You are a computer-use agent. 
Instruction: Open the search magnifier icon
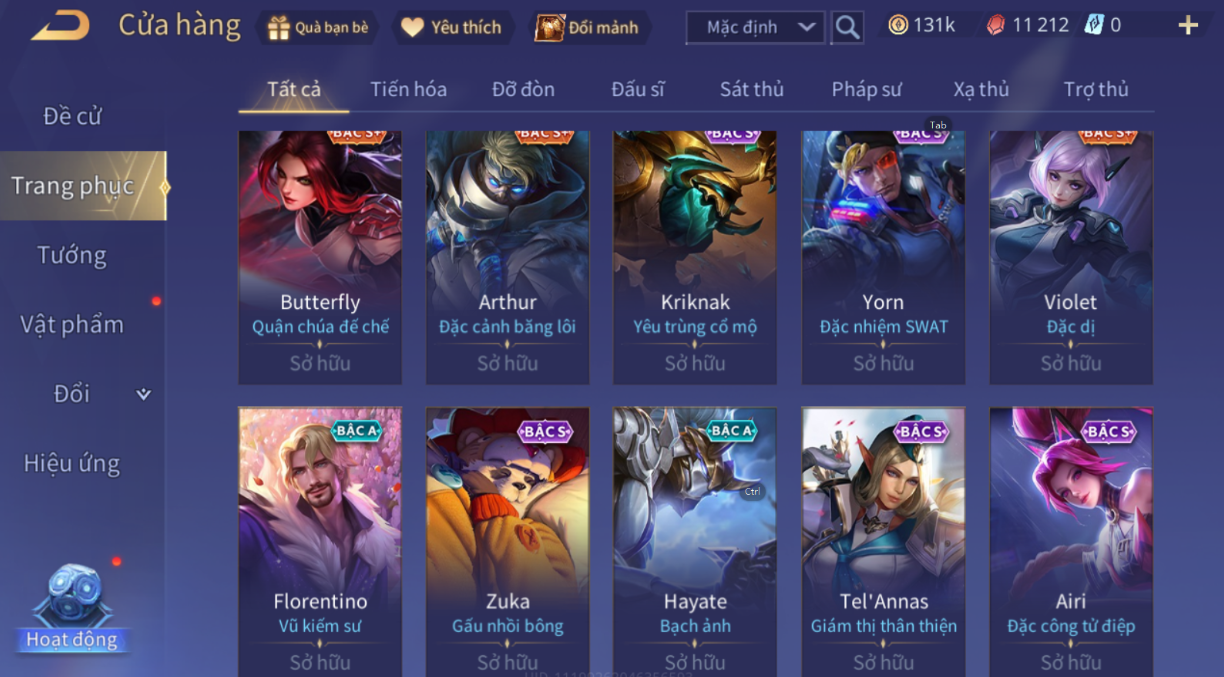pos(847,27)
